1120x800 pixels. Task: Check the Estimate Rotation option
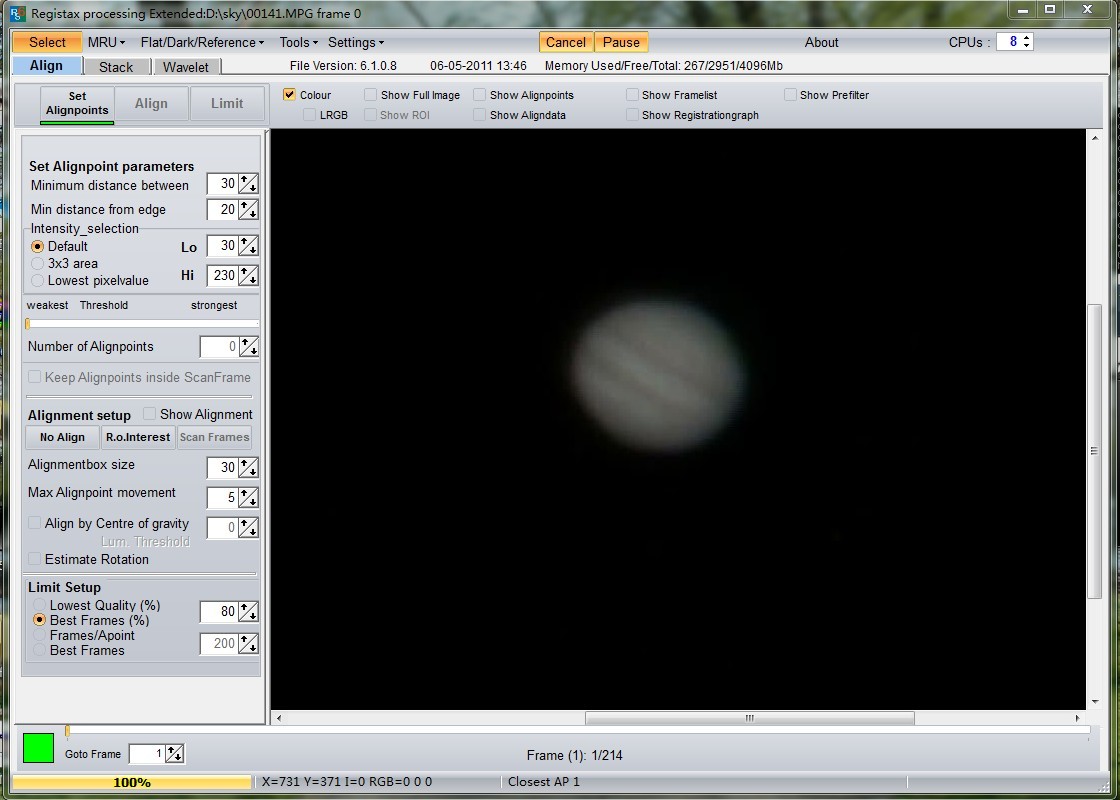(x=34, y=559)
